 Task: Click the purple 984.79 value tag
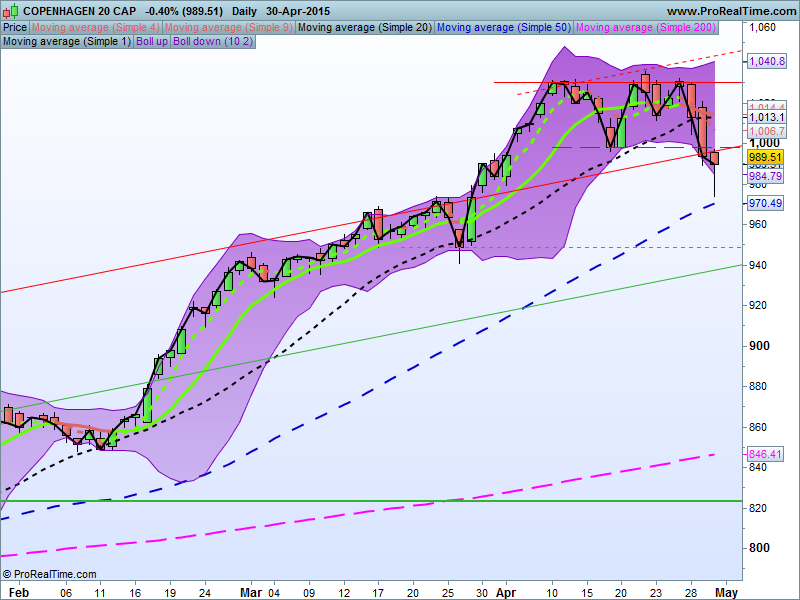coord(764,176)
